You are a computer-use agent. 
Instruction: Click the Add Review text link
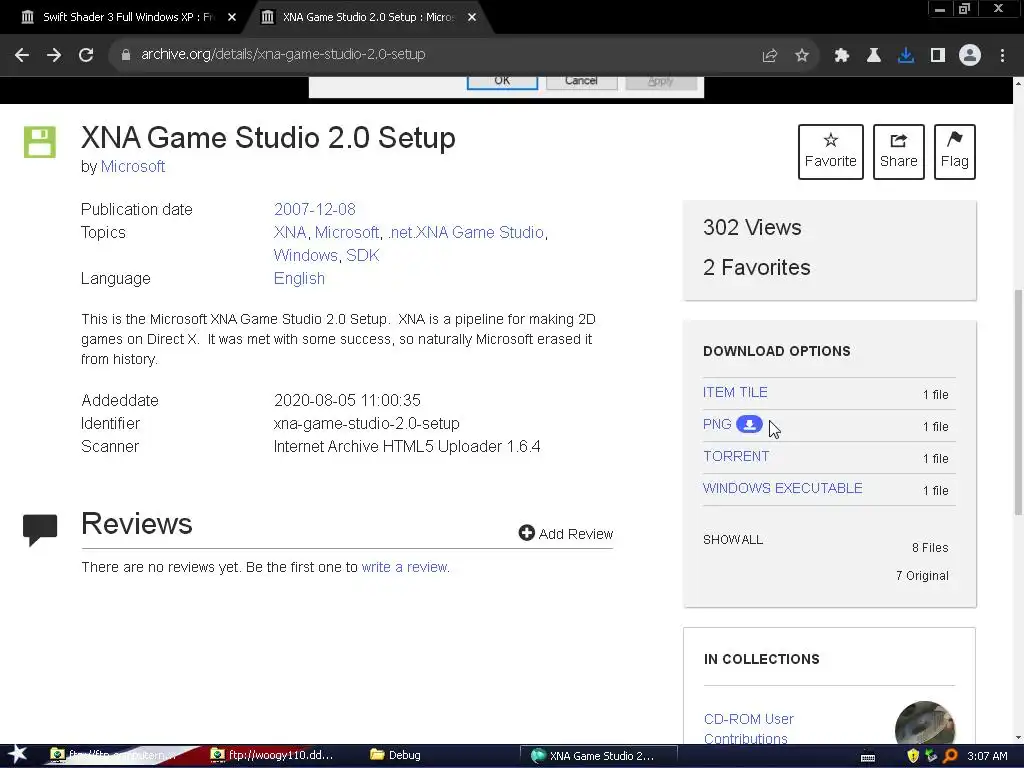(x=575, y=534)
